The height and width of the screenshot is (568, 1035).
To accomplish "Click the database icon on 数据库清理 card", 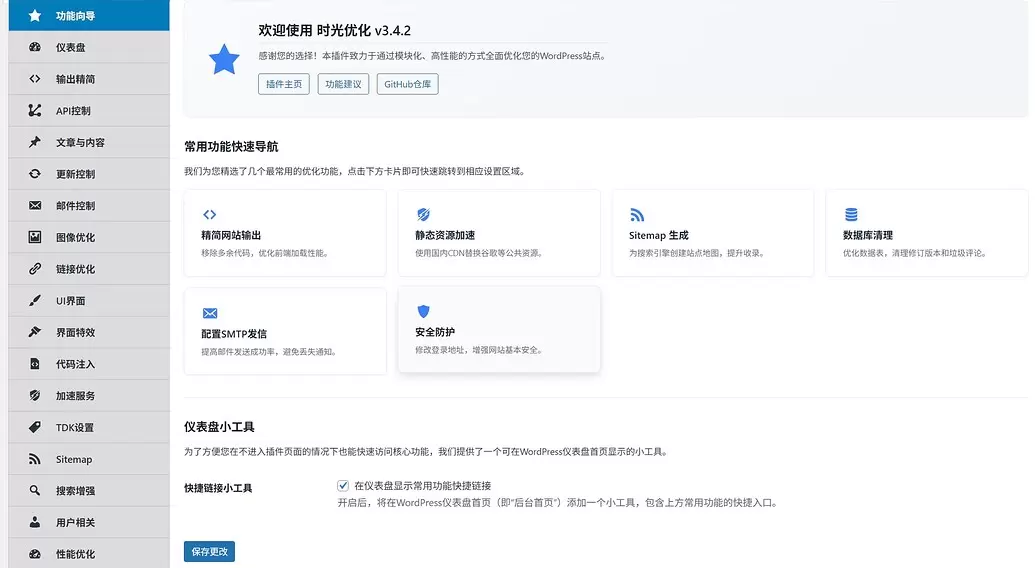I will pyautogui.click(x=851, y=214).
